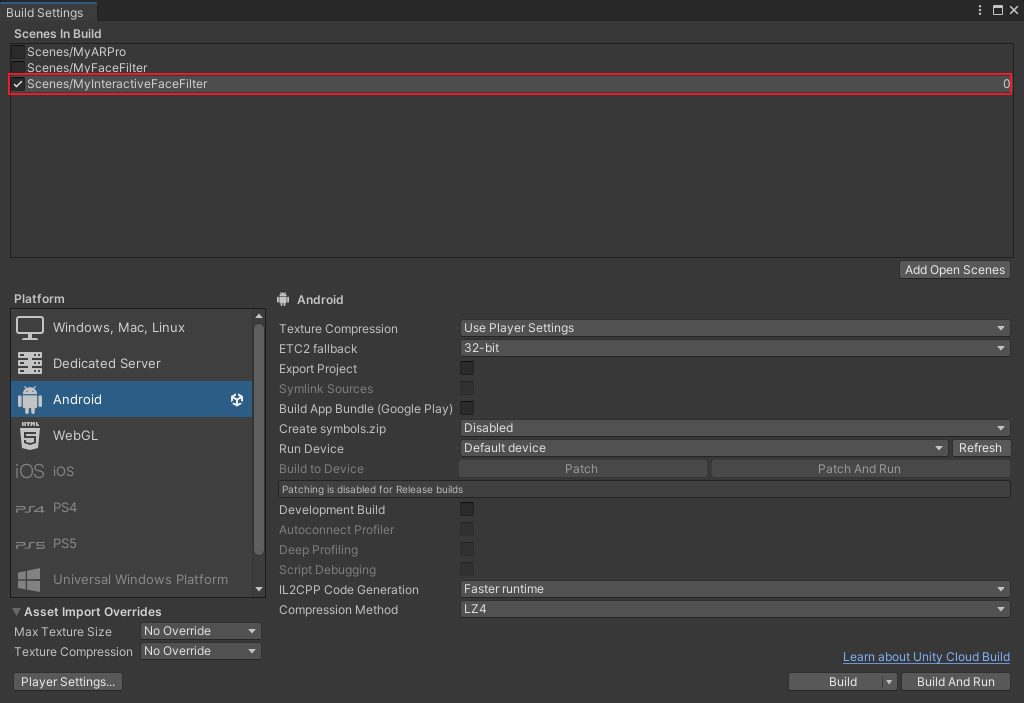The image size is (1024, 703).
Task: Select the Scenes/MyInteractiveFaceFilter scene name
Action: [x=117, y=84]
